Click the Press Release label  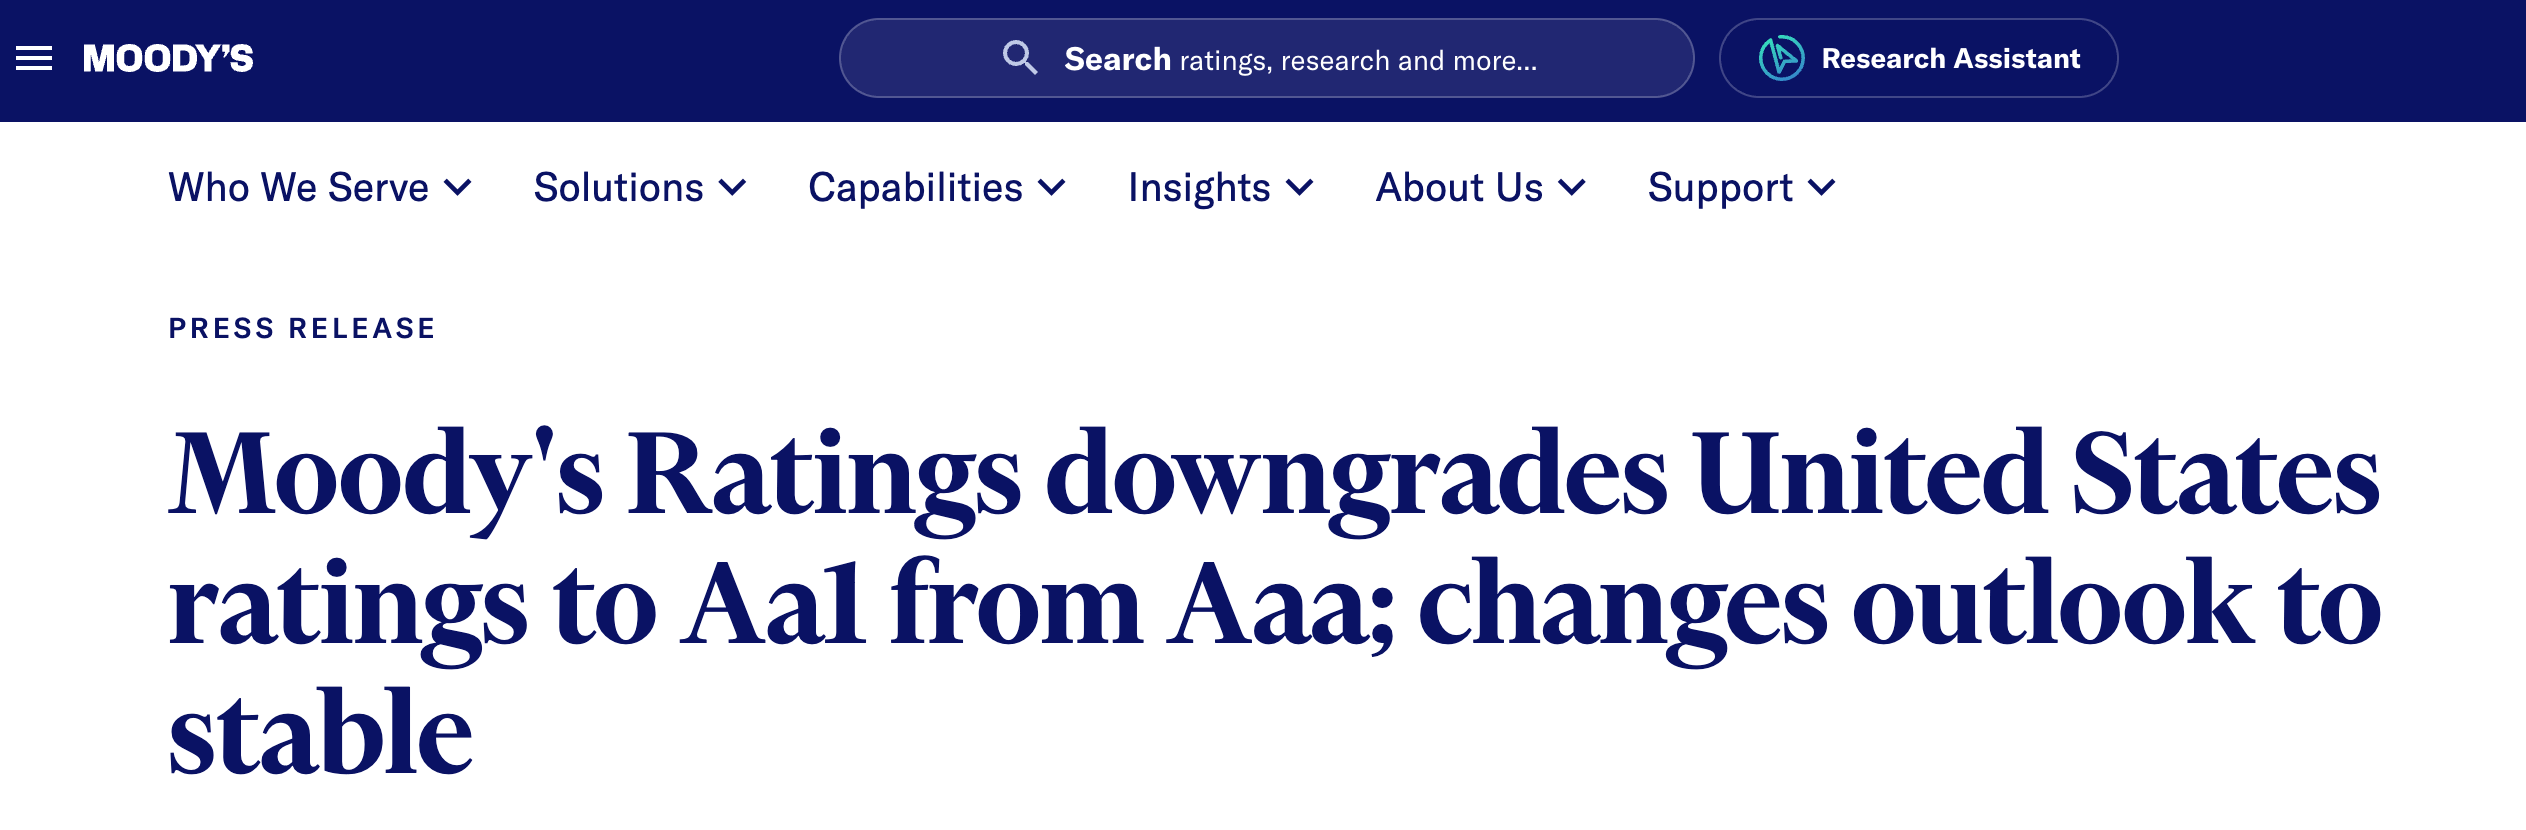click(x=302, y=329)
